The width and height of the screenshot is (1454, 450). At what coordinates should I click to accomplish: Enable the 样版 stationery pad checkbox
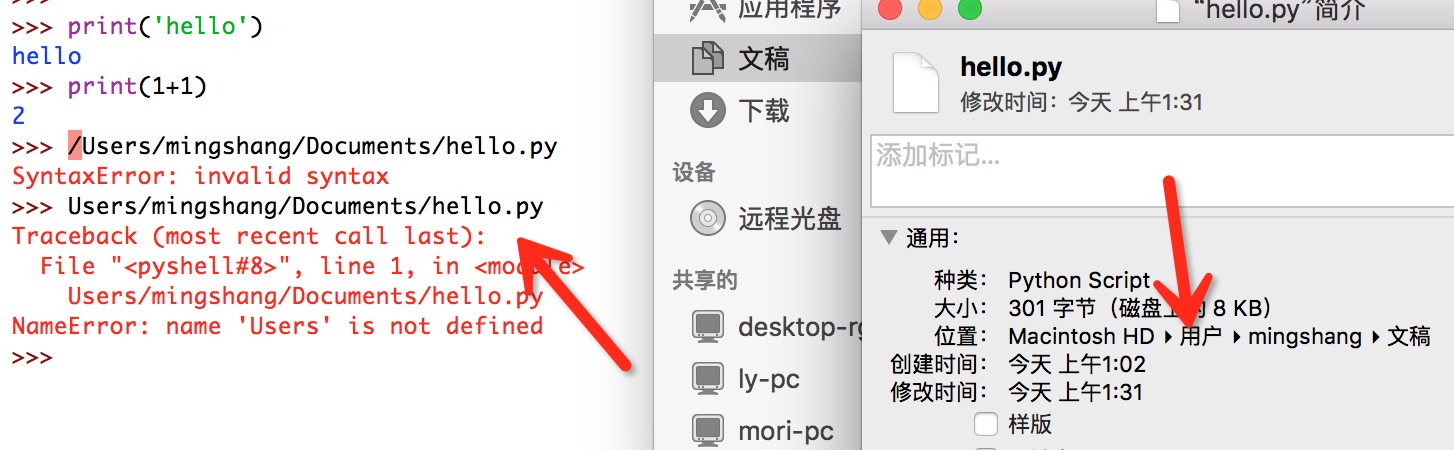tap(986, 424)
